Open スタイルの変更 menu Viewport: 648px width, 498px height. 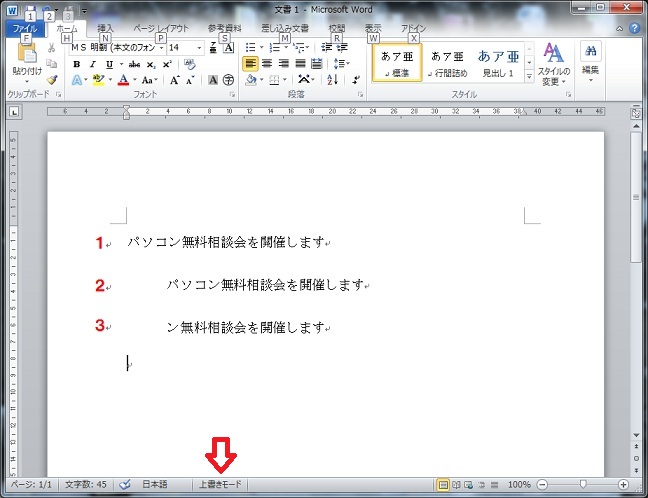tap(553, 64)
